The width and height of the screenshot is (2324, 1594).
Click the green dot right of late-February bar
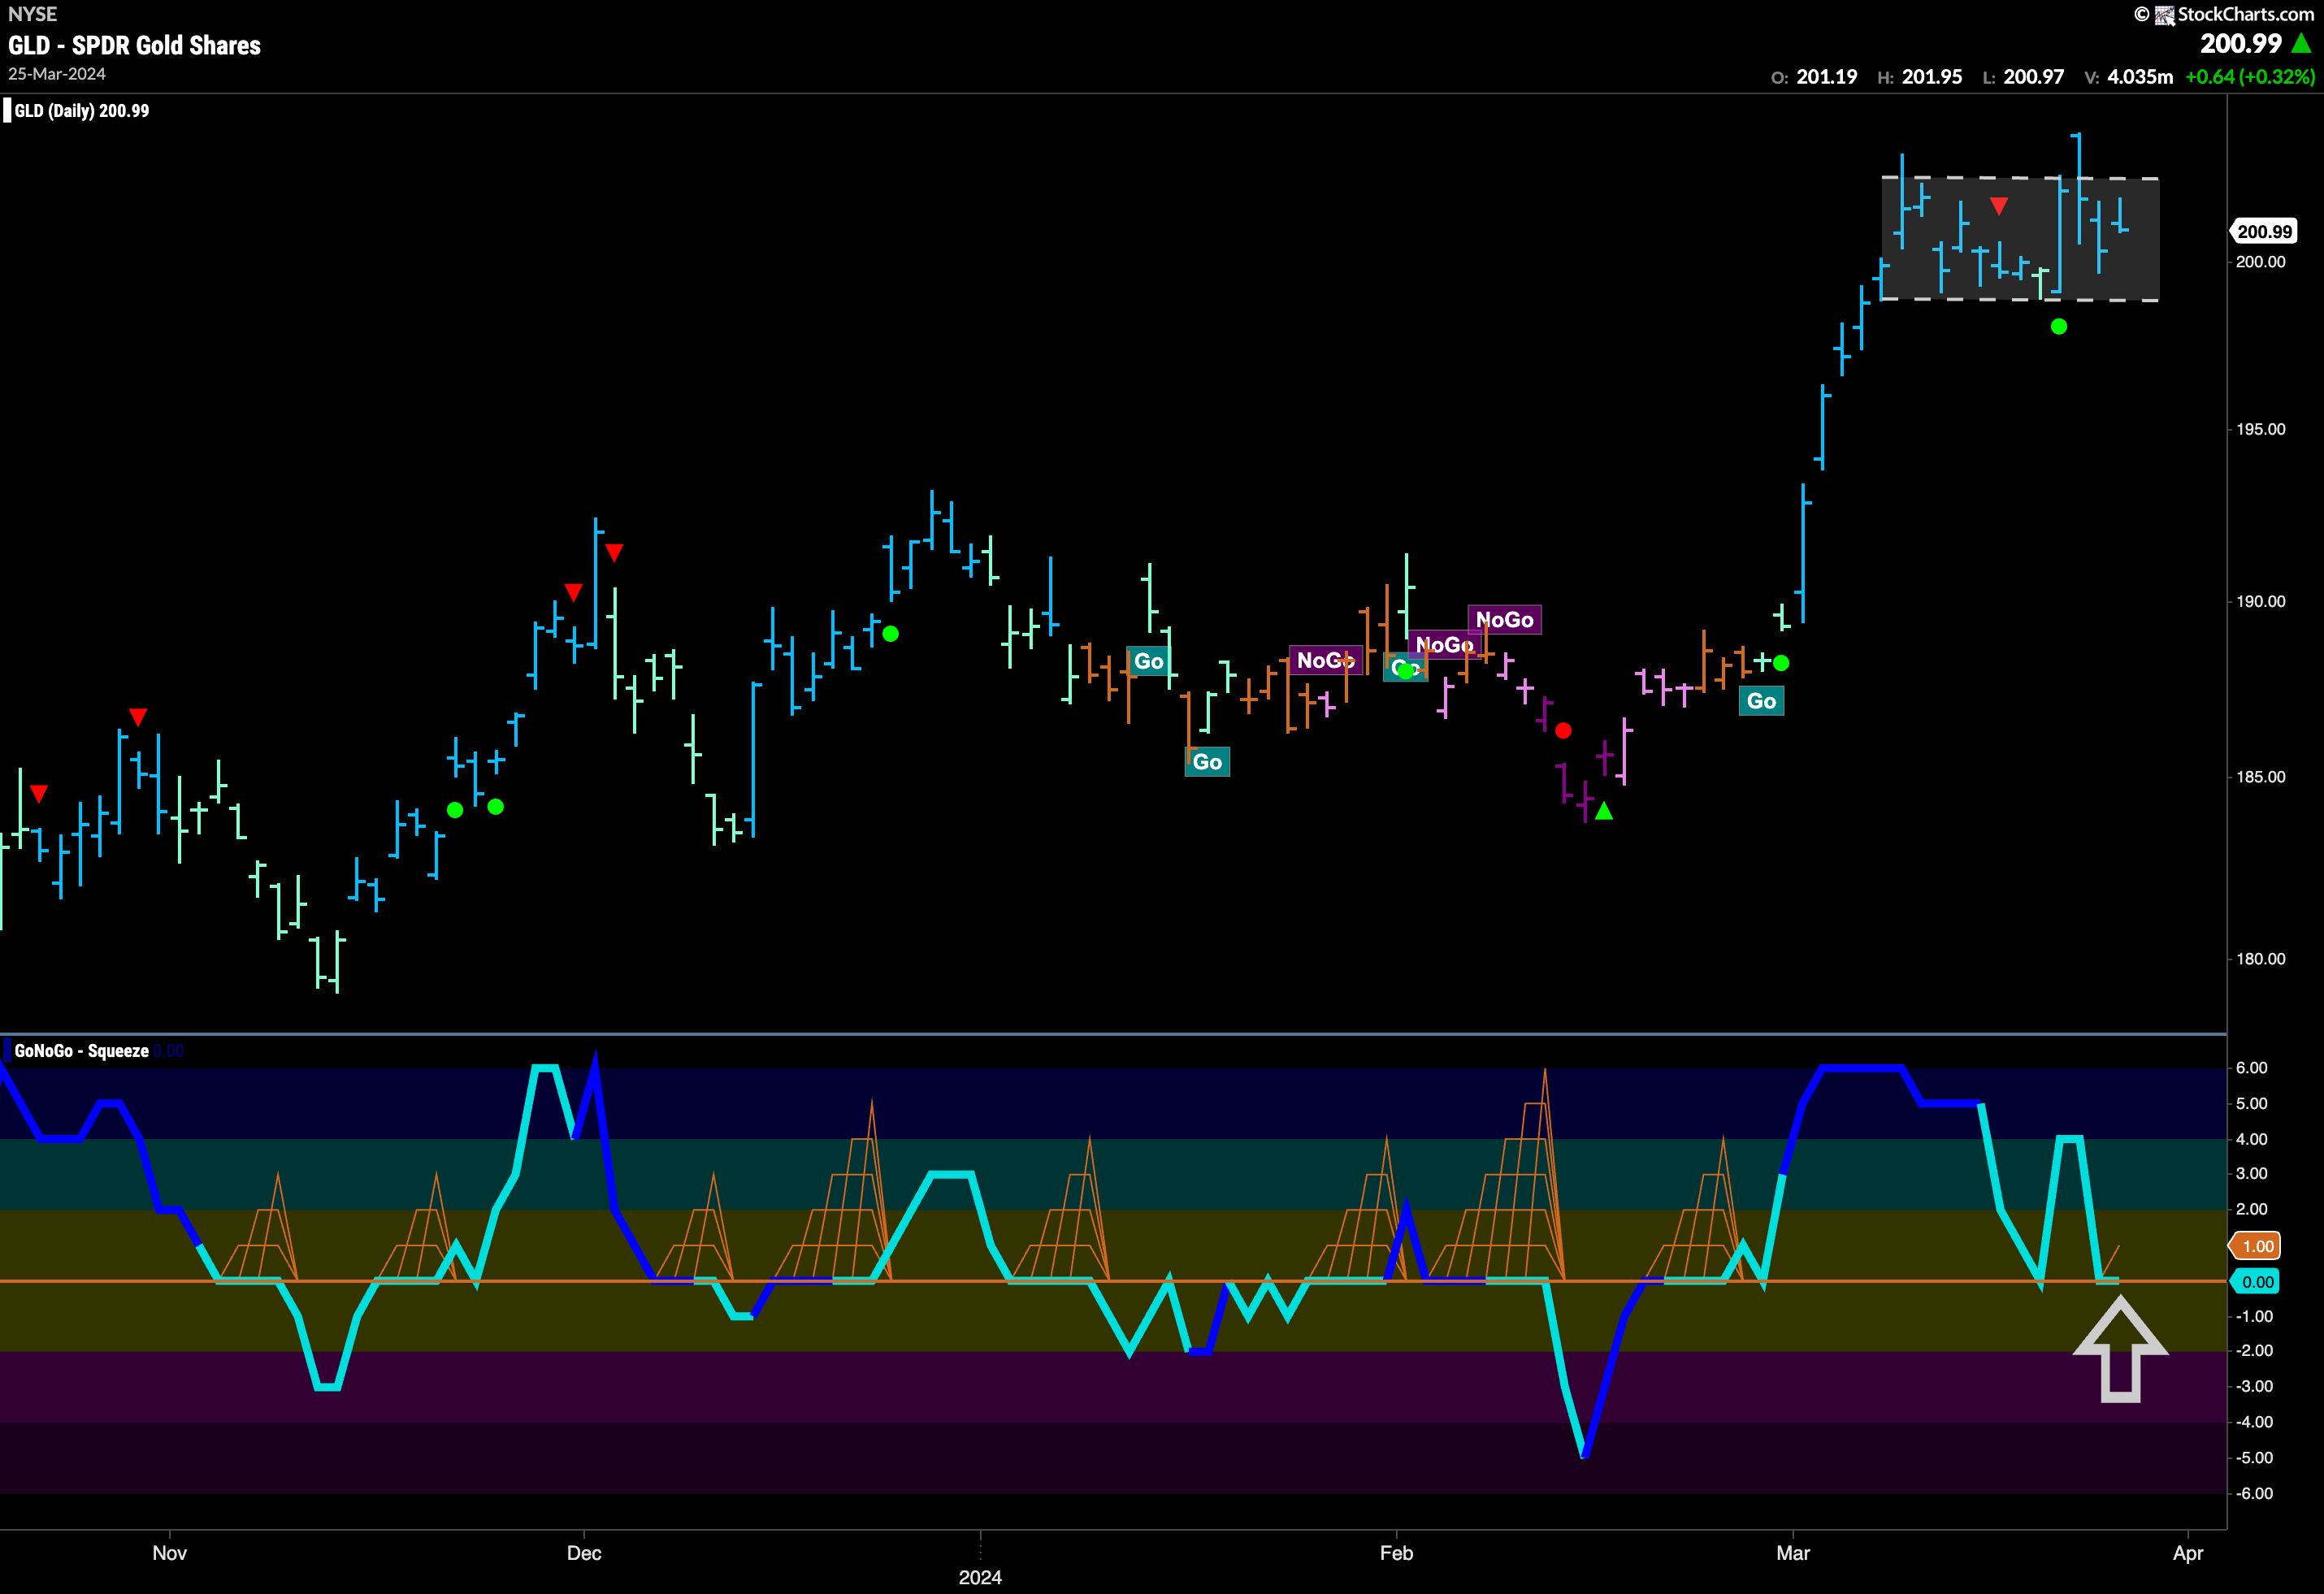pyautogui.click(x=1780, y=663)
